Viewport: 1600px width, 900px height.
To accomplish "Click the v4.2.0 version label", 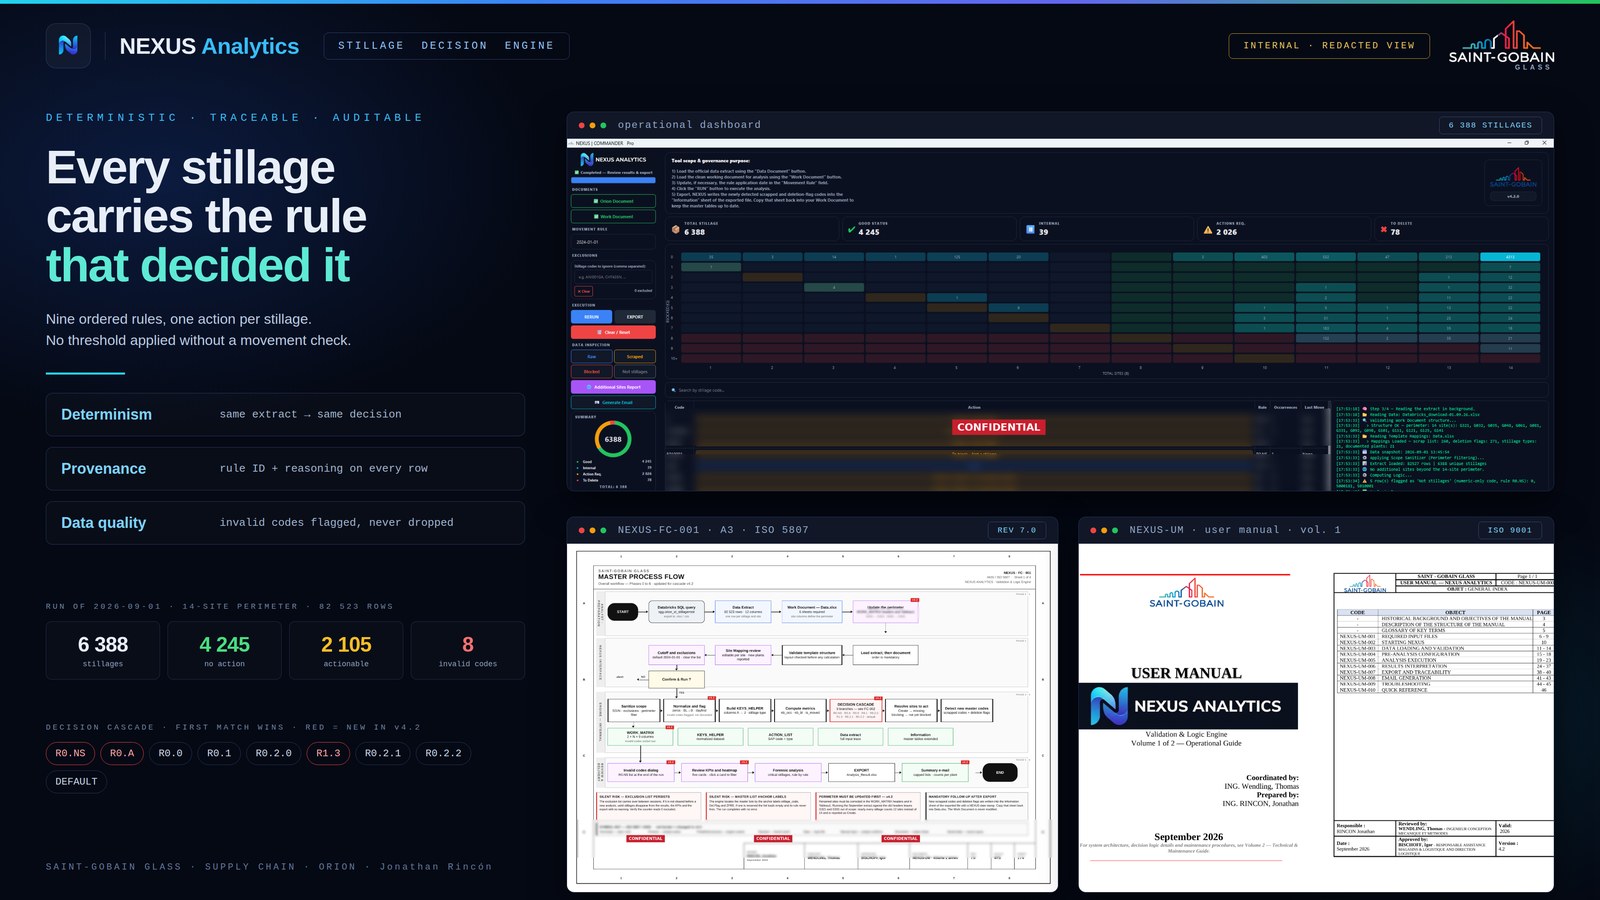I will [x=1513, y=196].
